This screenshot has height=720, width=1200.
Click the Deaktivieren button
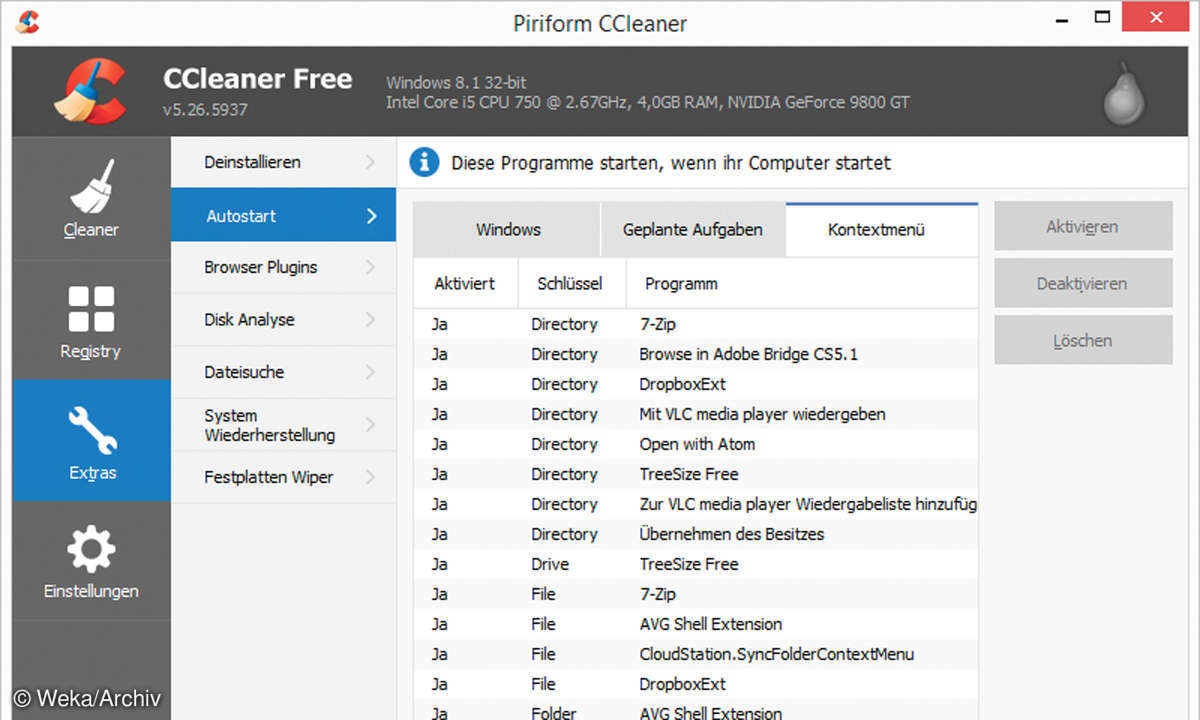point(1083,283)
